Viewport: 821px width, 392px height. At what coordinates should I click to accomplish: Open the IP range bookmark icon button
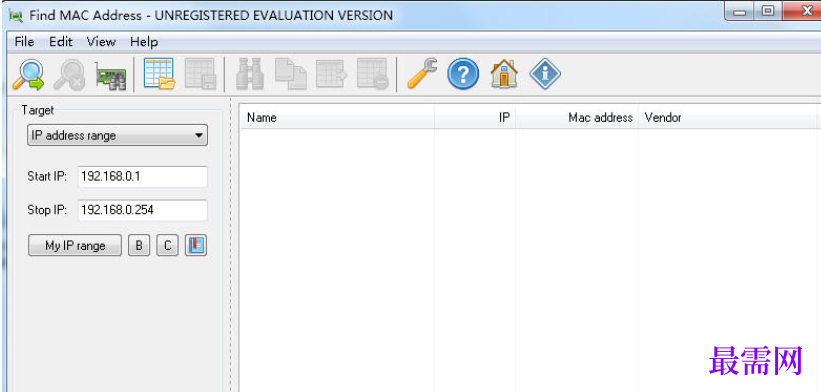(x=196, y=245)
